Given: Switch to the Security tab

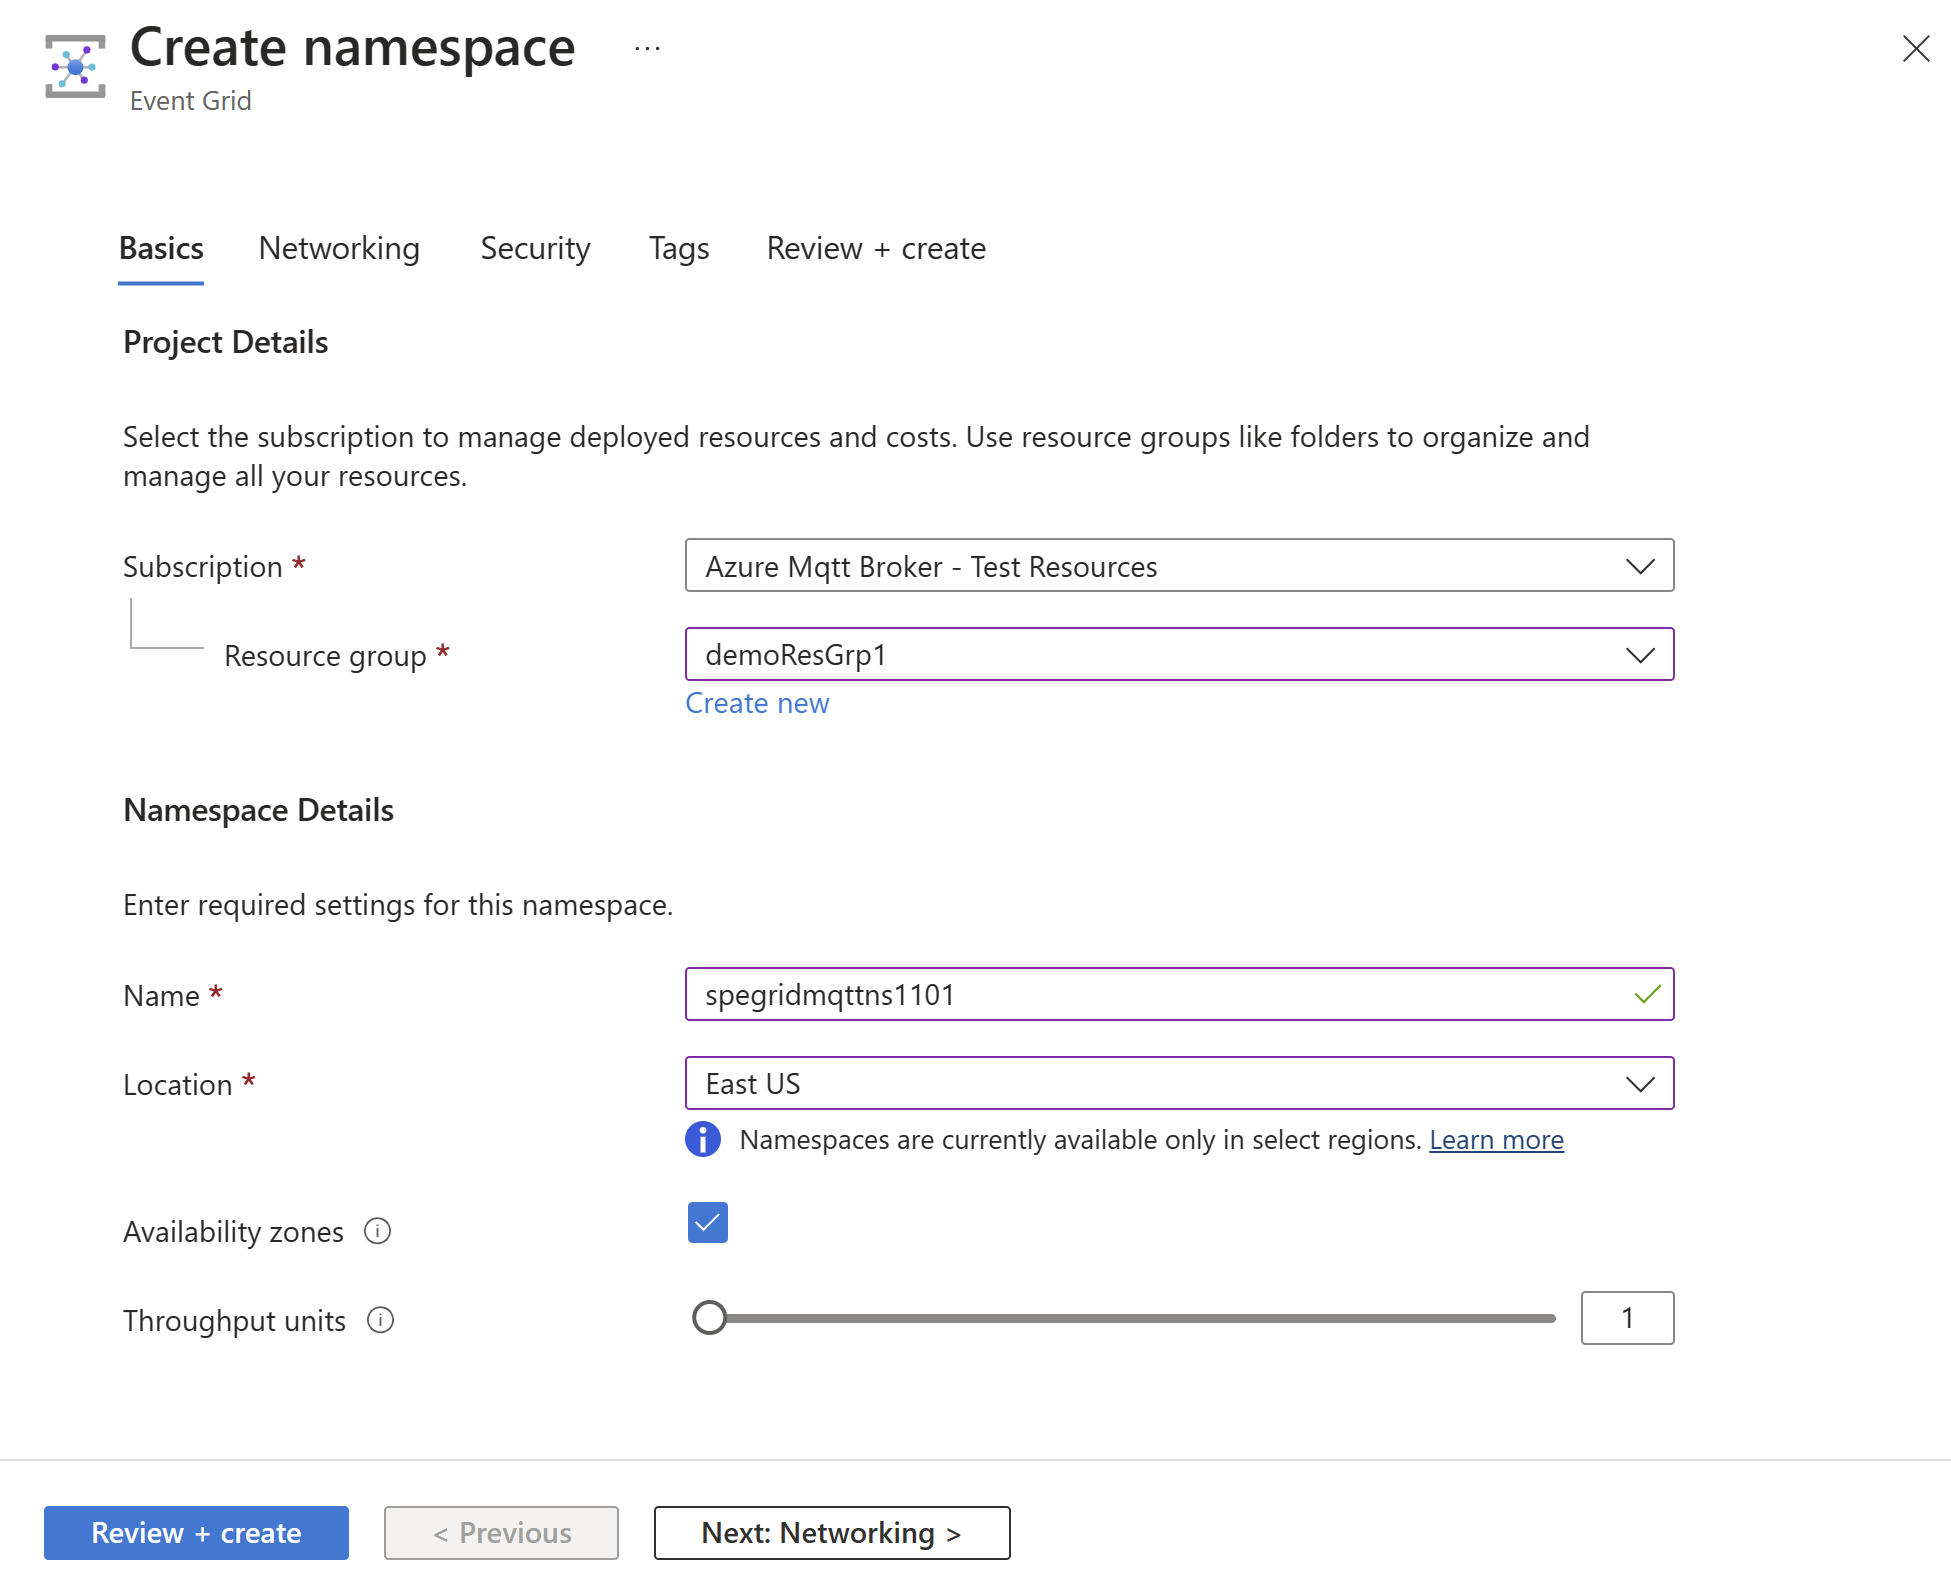Looking at the screenshot, I should [533, 247].
